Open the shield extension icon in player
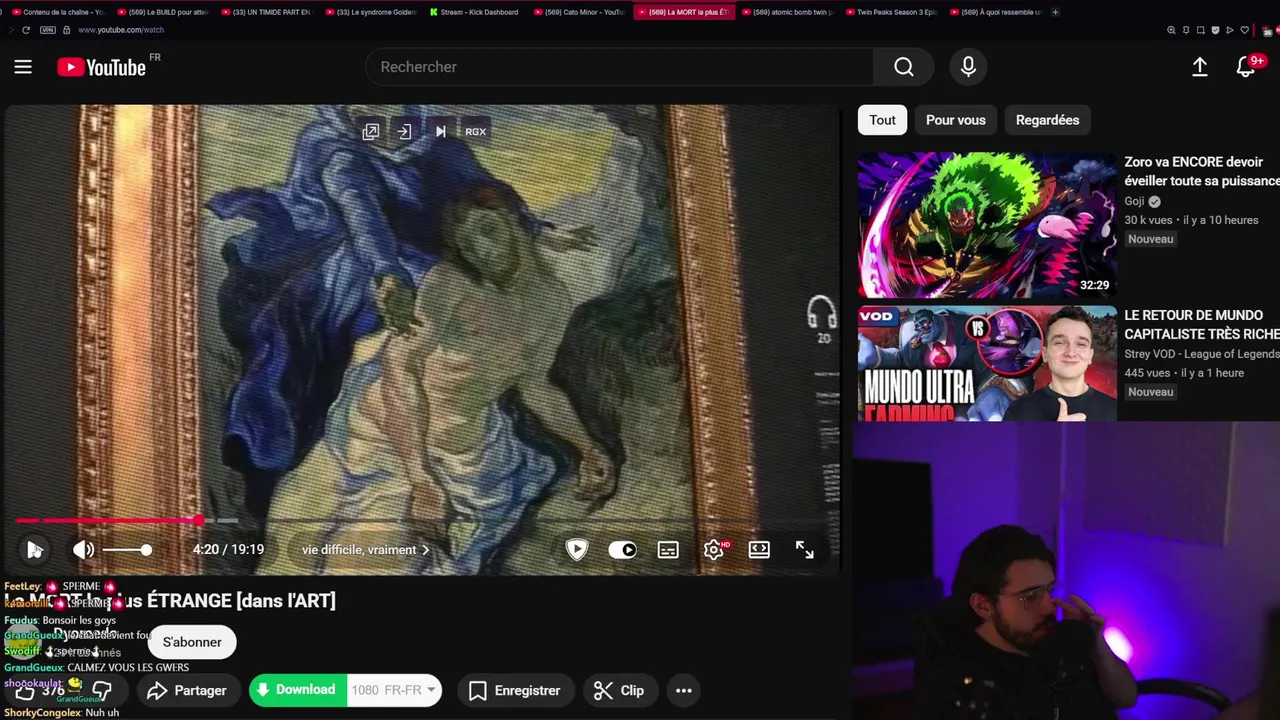The width and height of the screenshot is (1280, 720). coord(577,549)
